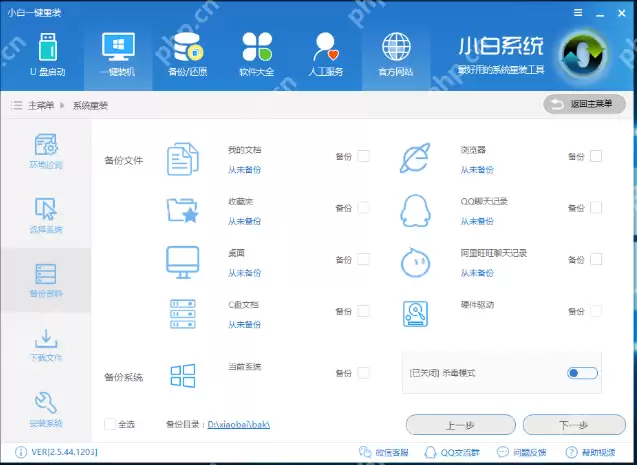Click the 当前系统 Windows logo icon
The width and height of the screenshot is (637, 465).
coord(183,376)
